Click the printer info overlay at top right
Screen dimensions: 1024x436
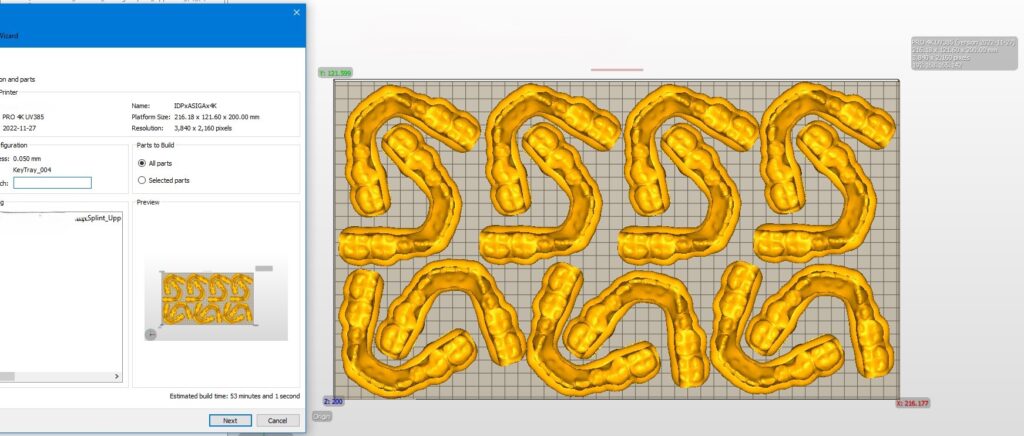point(963,57)
